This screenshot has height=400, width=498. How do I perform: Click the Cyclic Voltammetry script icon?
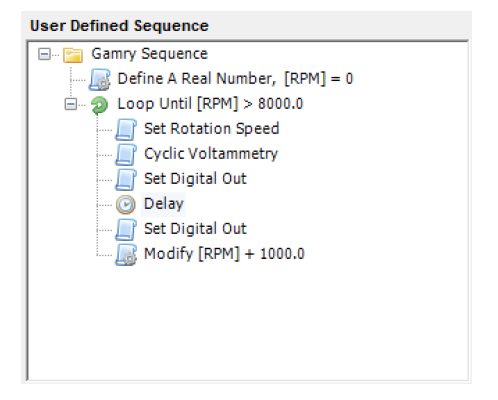(126, 154)
